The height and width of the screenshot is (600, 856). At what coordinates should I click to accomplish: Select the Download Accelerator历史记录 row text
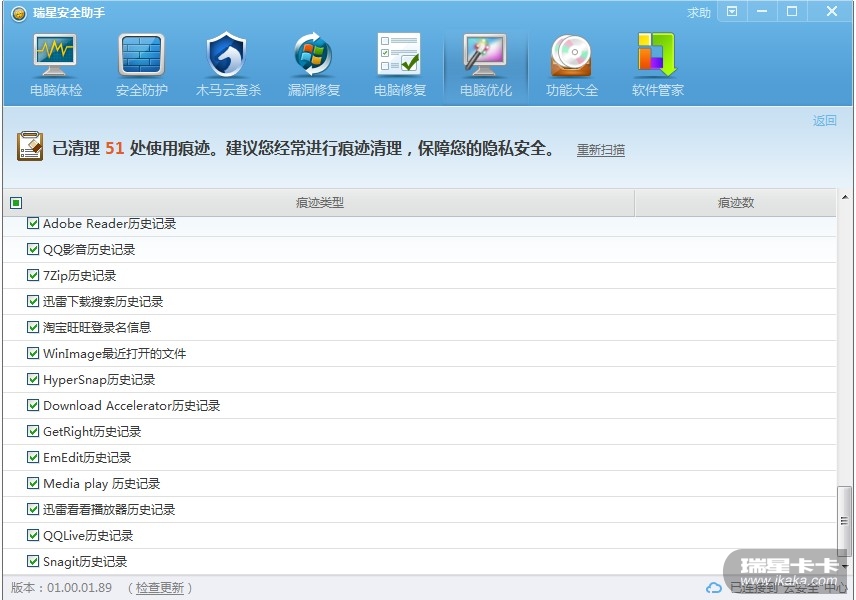(132, 406)
